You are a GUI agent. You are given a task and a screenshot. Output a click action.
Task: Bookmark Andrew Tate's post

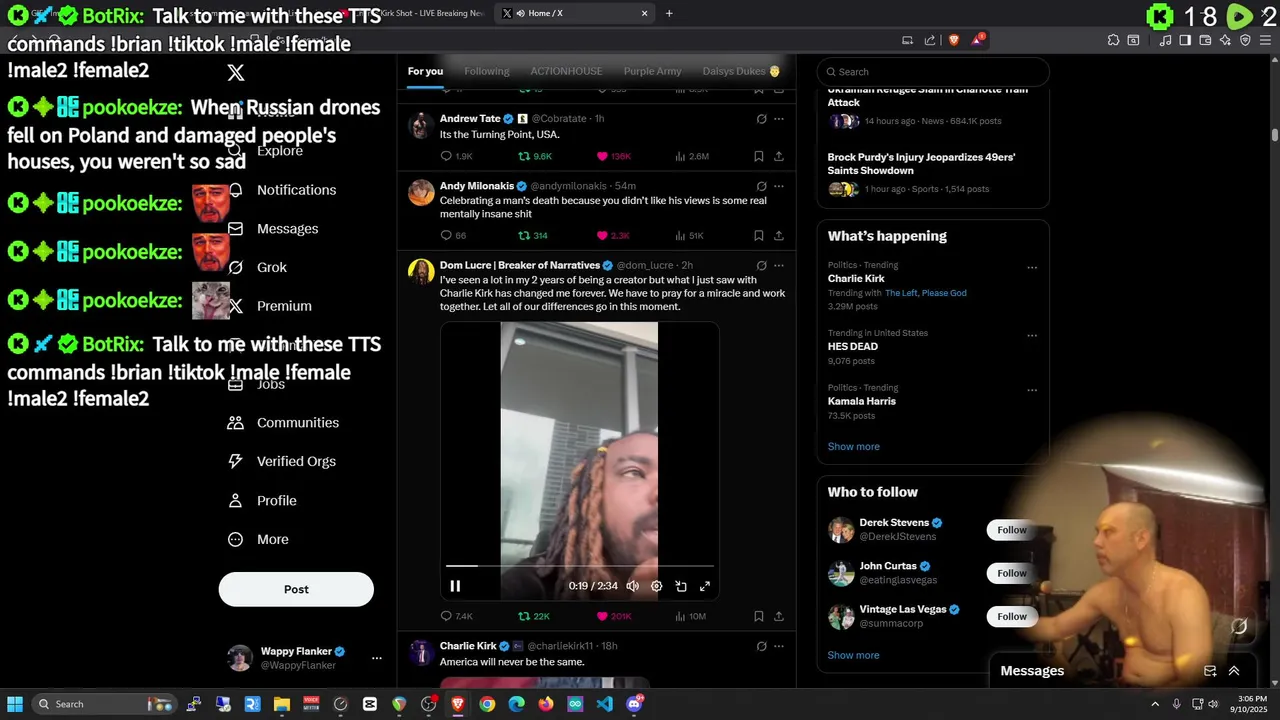click(x=759, y=156)
